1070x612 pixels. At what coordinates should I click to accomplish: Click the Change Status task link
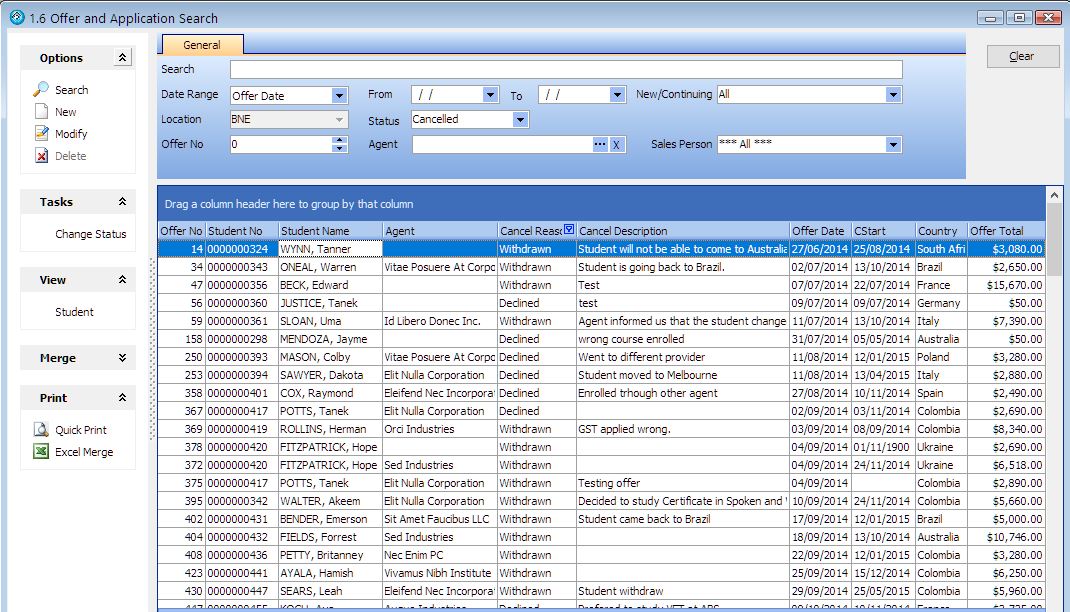click(91, 234)
